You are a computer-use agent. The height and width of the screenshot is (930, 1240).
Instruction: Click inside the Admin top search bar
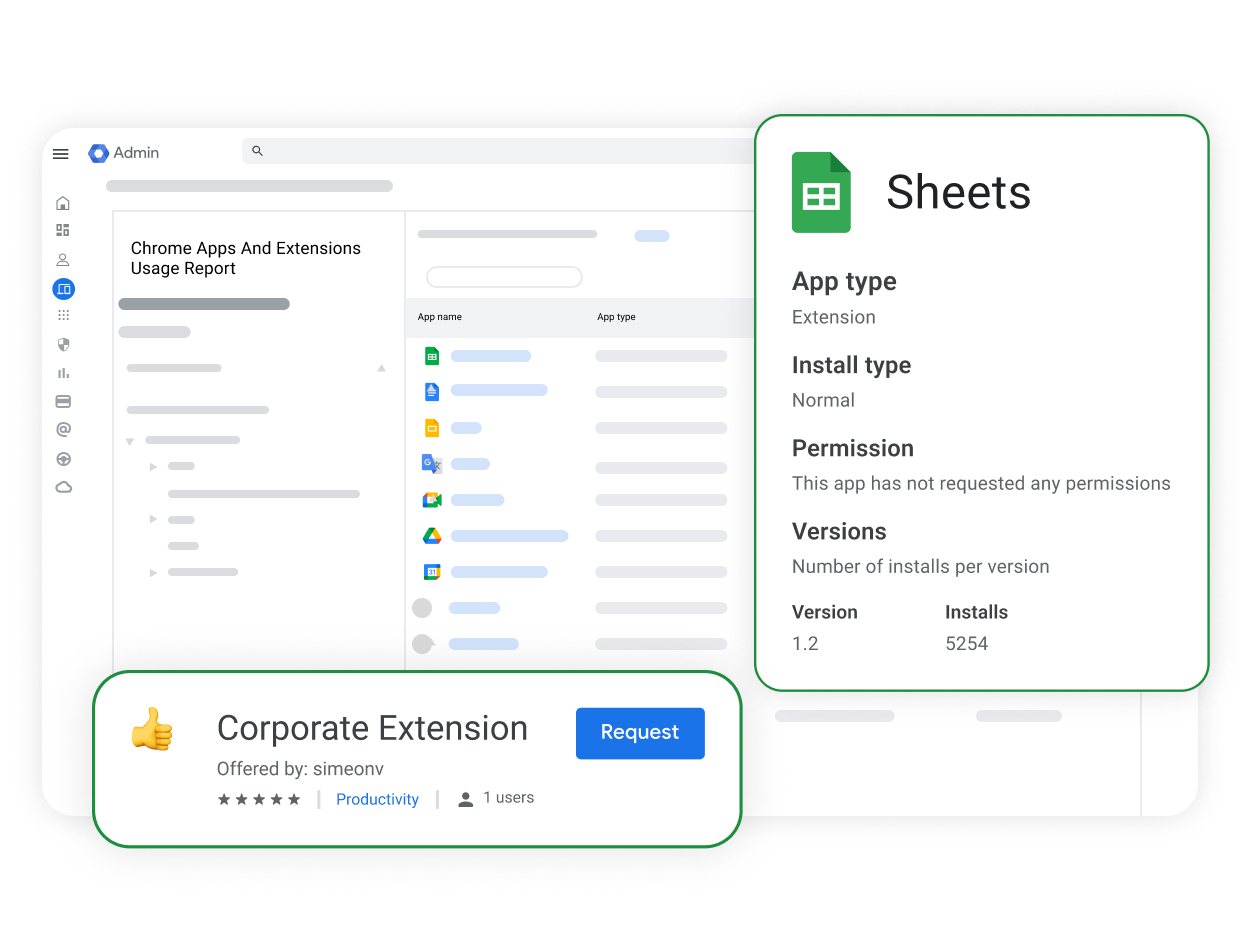tap(500, 151)
